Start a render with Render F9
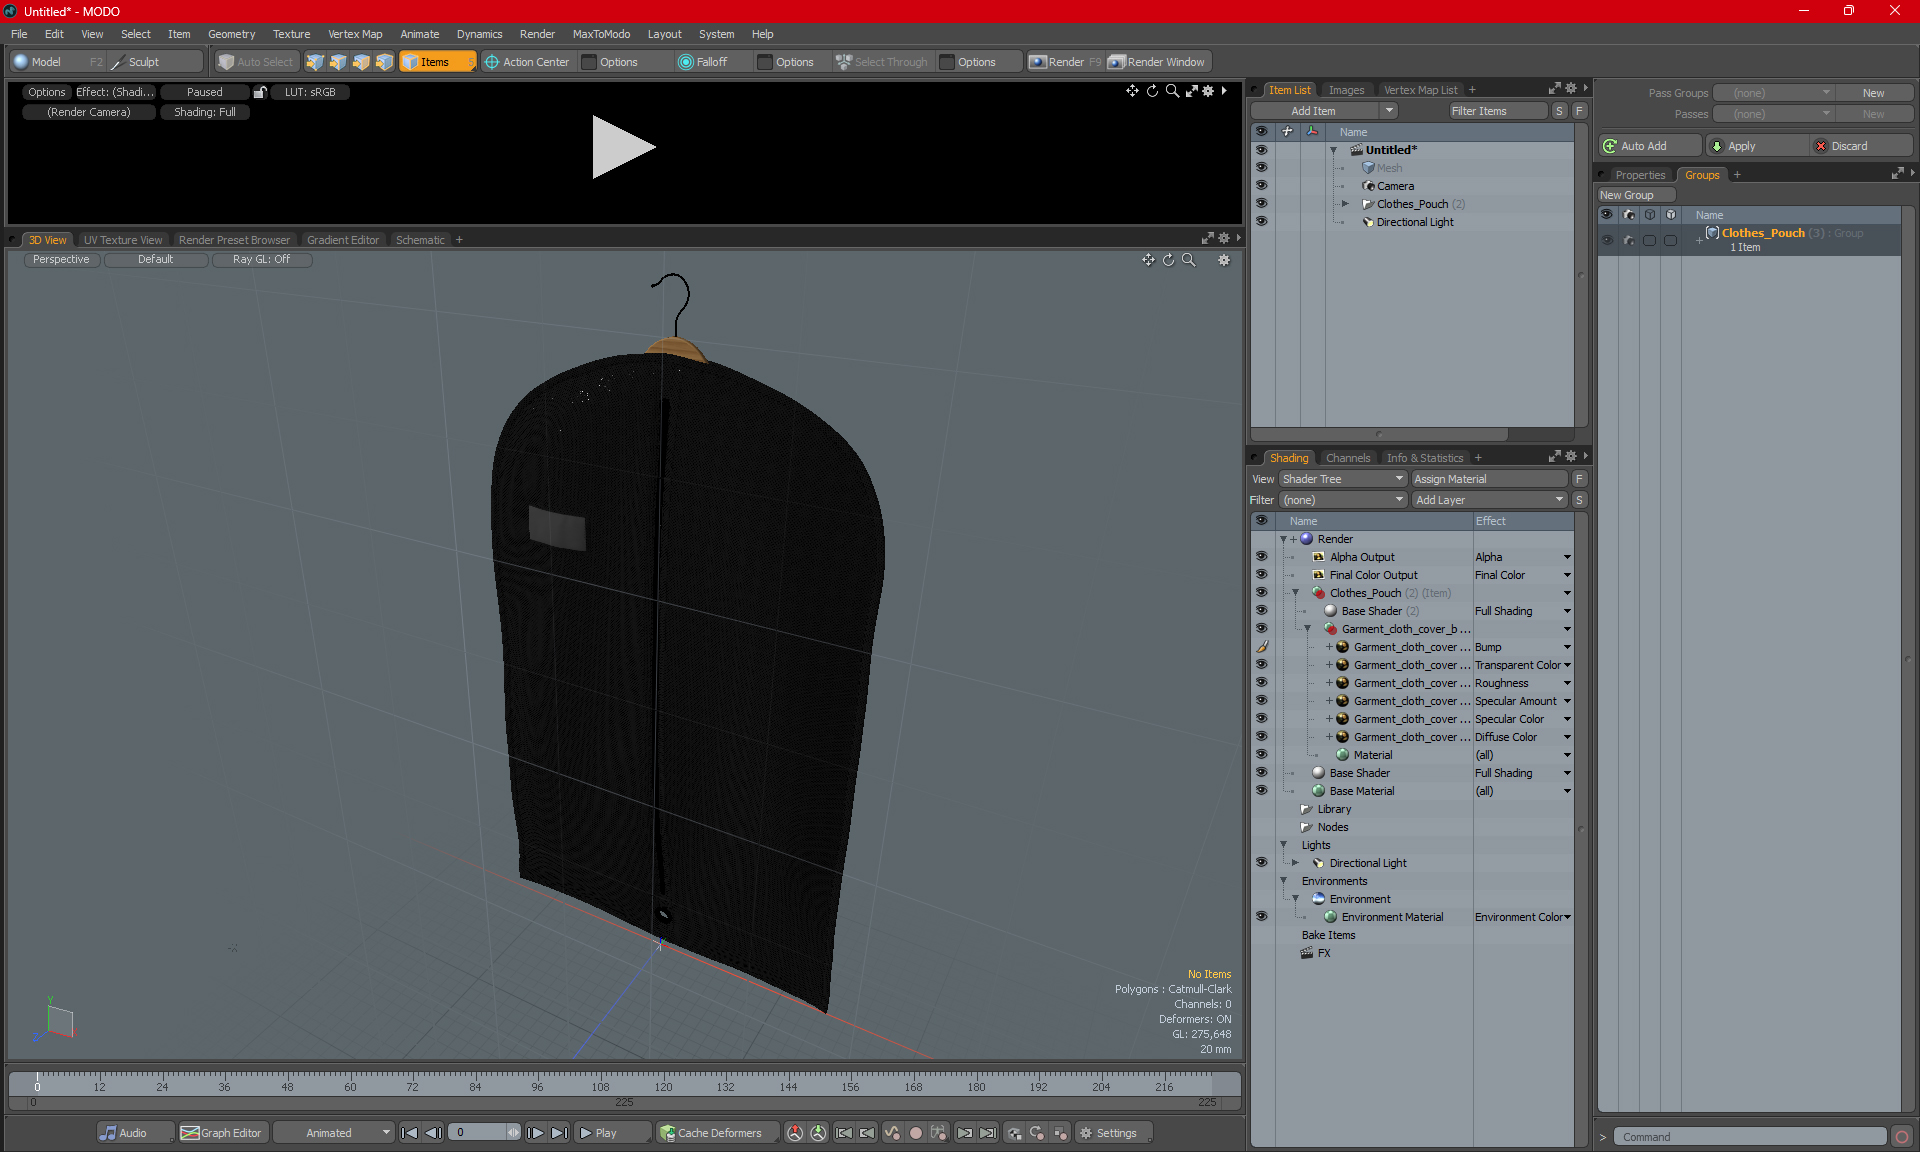The width and height of the screenshot is (1920, 1152). point(1065,62)
